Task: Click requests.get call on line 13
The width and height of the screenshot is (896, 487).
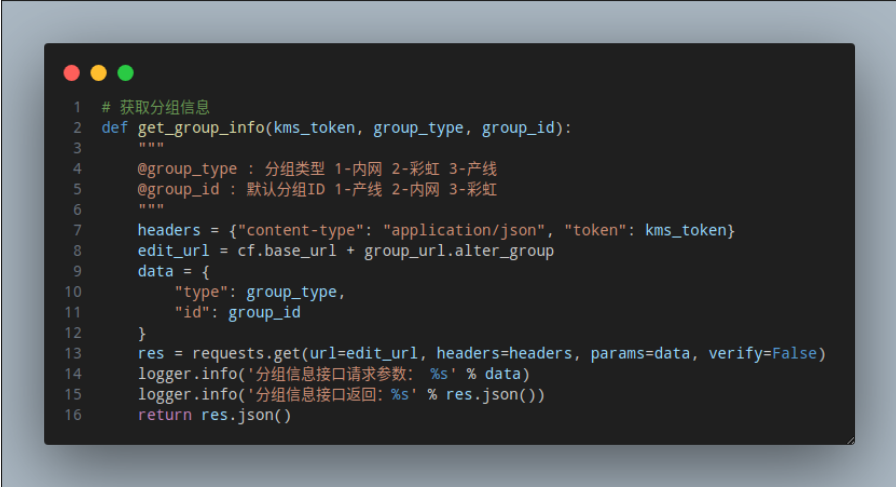Action: [246, 354]
